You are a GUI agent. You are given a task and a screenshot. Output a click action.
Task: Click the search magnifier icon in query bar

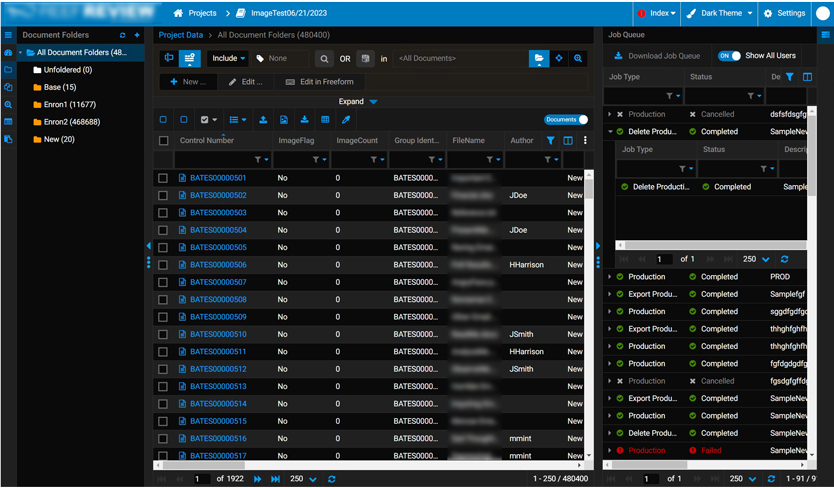click(324, 59)
